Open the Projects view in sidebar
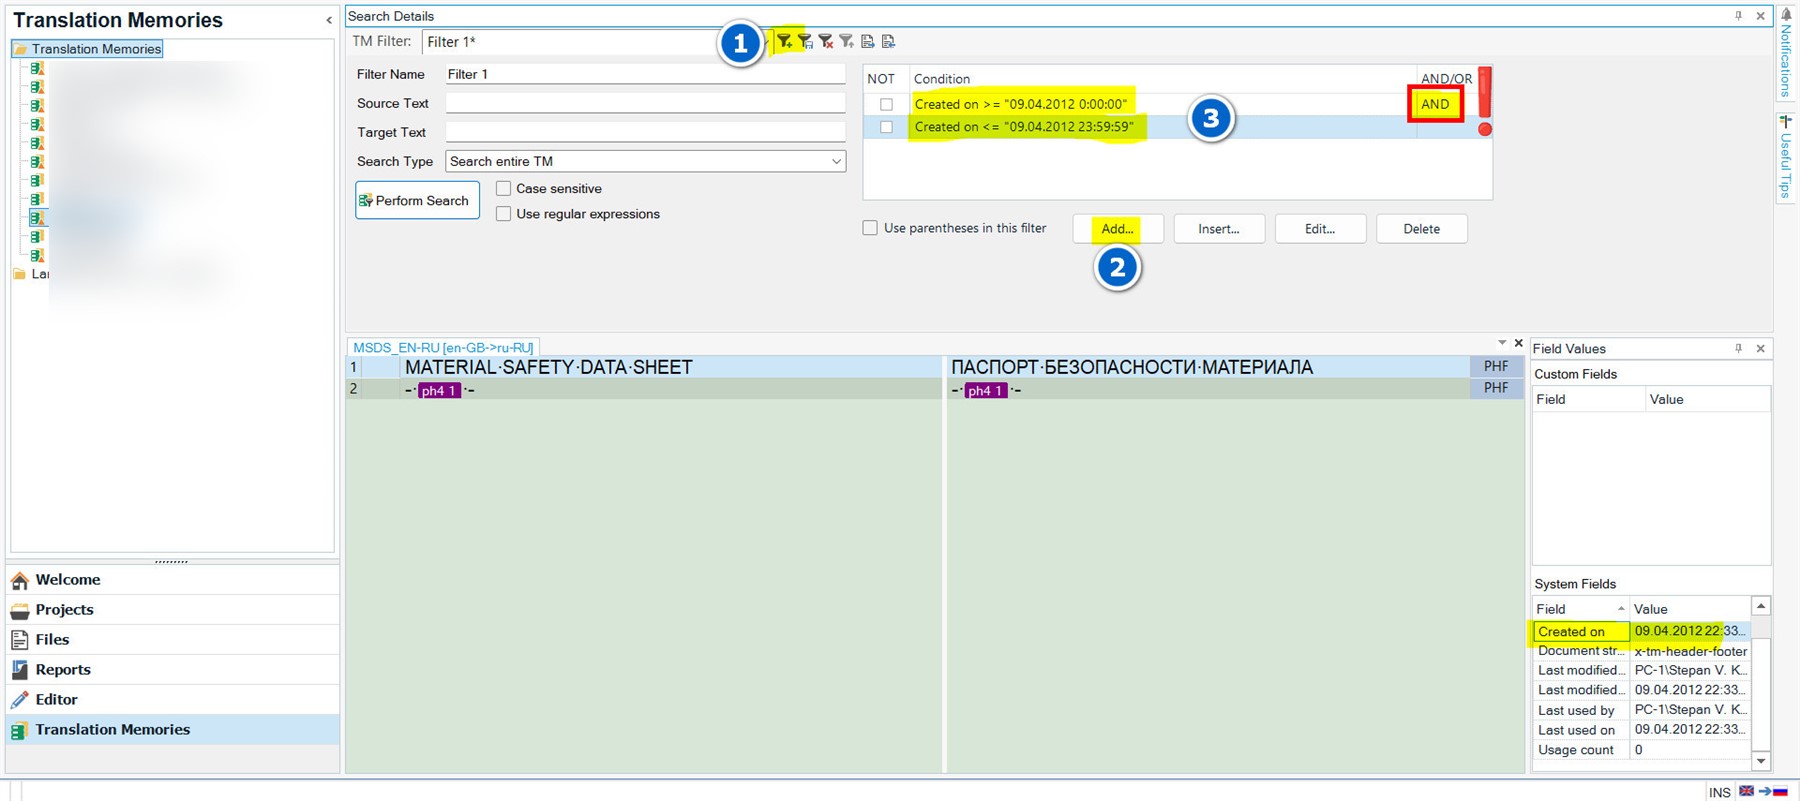1800x801 pixels. point(64,609)
